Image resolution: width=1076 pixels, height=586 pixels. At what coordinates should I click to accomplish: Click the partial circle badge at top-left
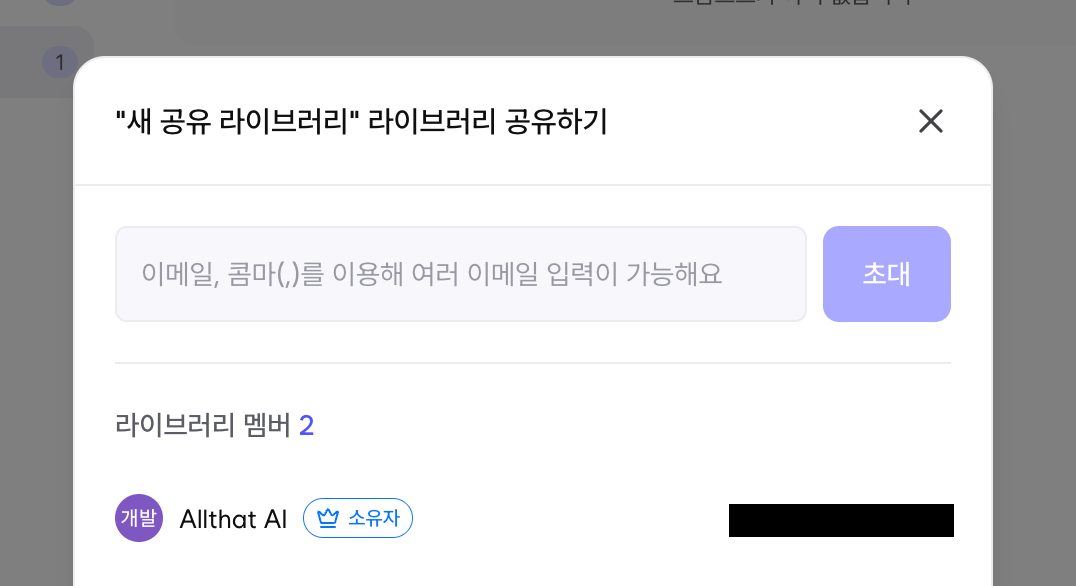[x=60, y=3]
